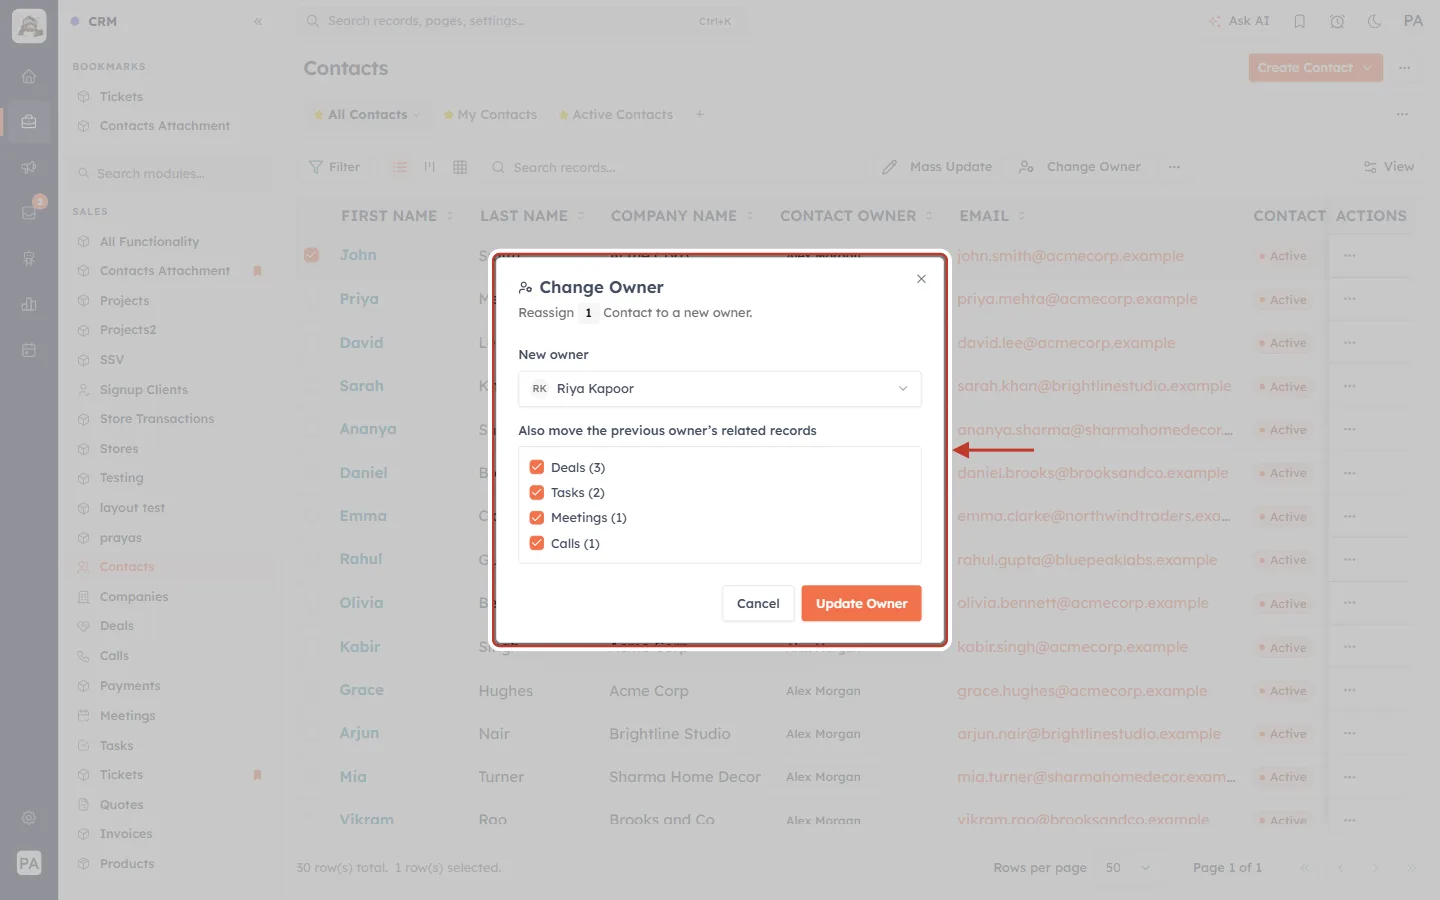Click the Cancel button in dialog
Image resolution: width=1440 pixels, height=900 pixels.
point(758,603)
